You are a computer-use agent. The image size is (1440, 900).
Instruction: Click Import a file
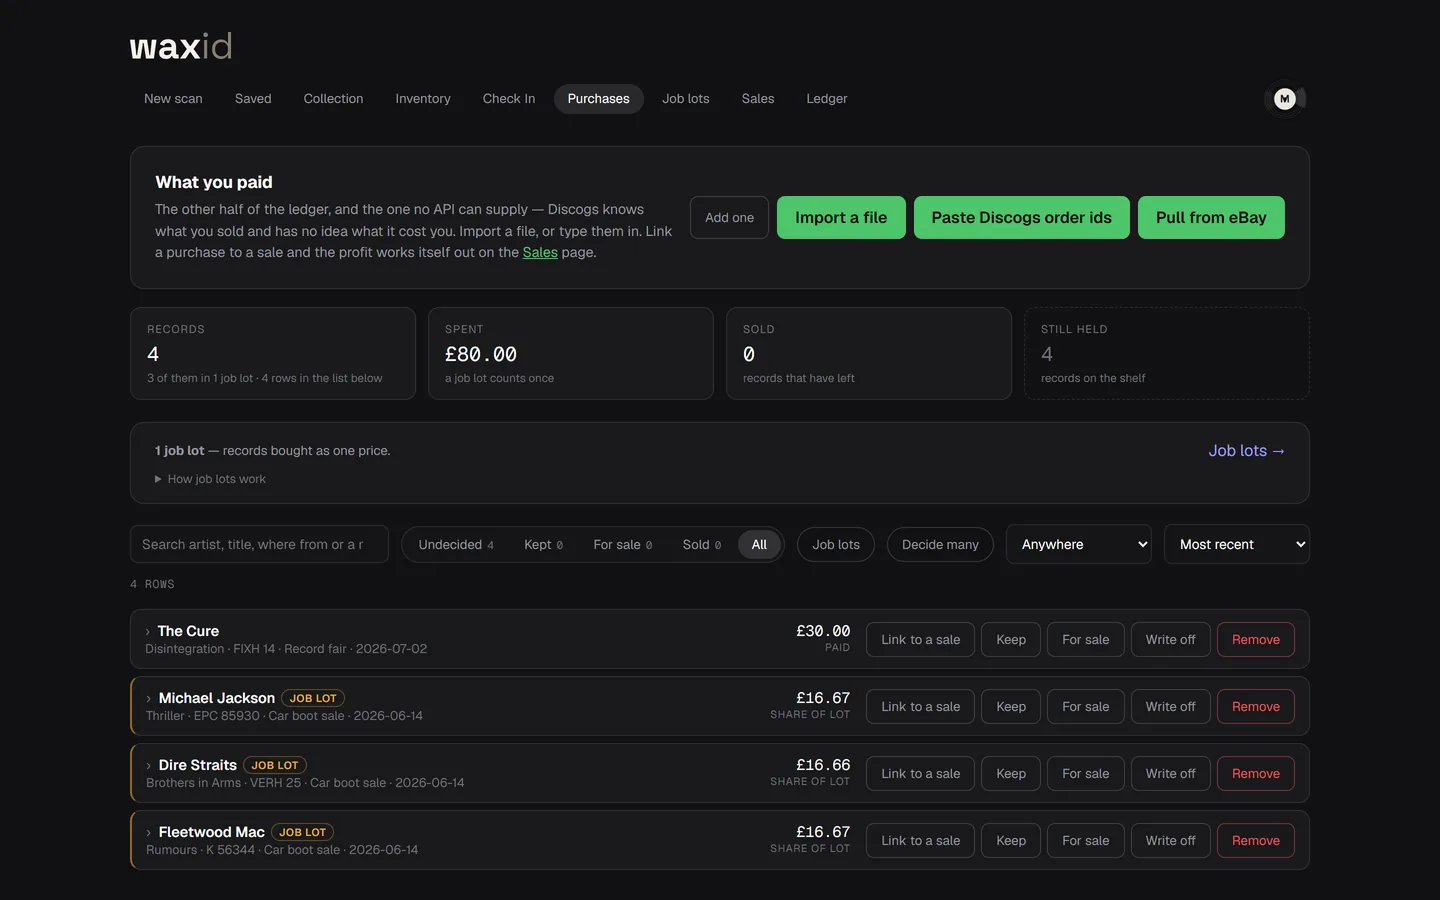coord(841,218)
